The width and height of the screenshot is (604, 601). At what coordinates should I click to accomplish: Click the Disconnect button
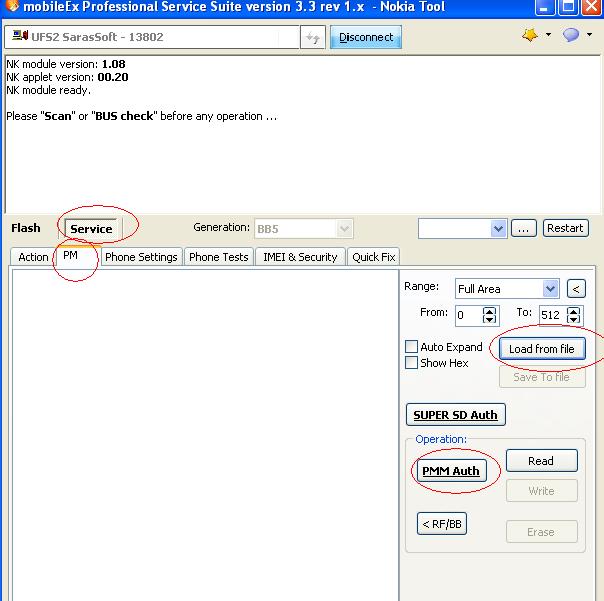(366, 37)
